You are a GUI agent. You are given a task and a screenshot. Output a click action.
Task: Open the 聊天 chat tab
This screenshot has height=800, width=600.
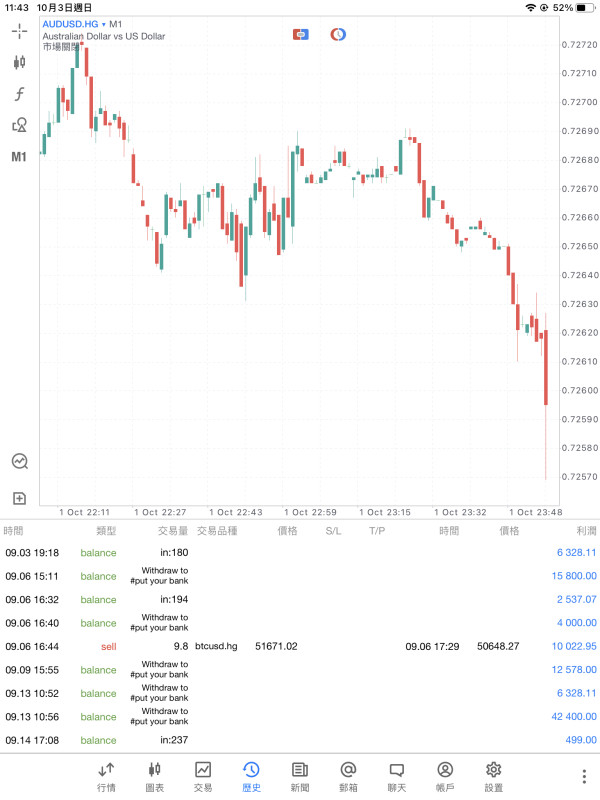(396, 777)
